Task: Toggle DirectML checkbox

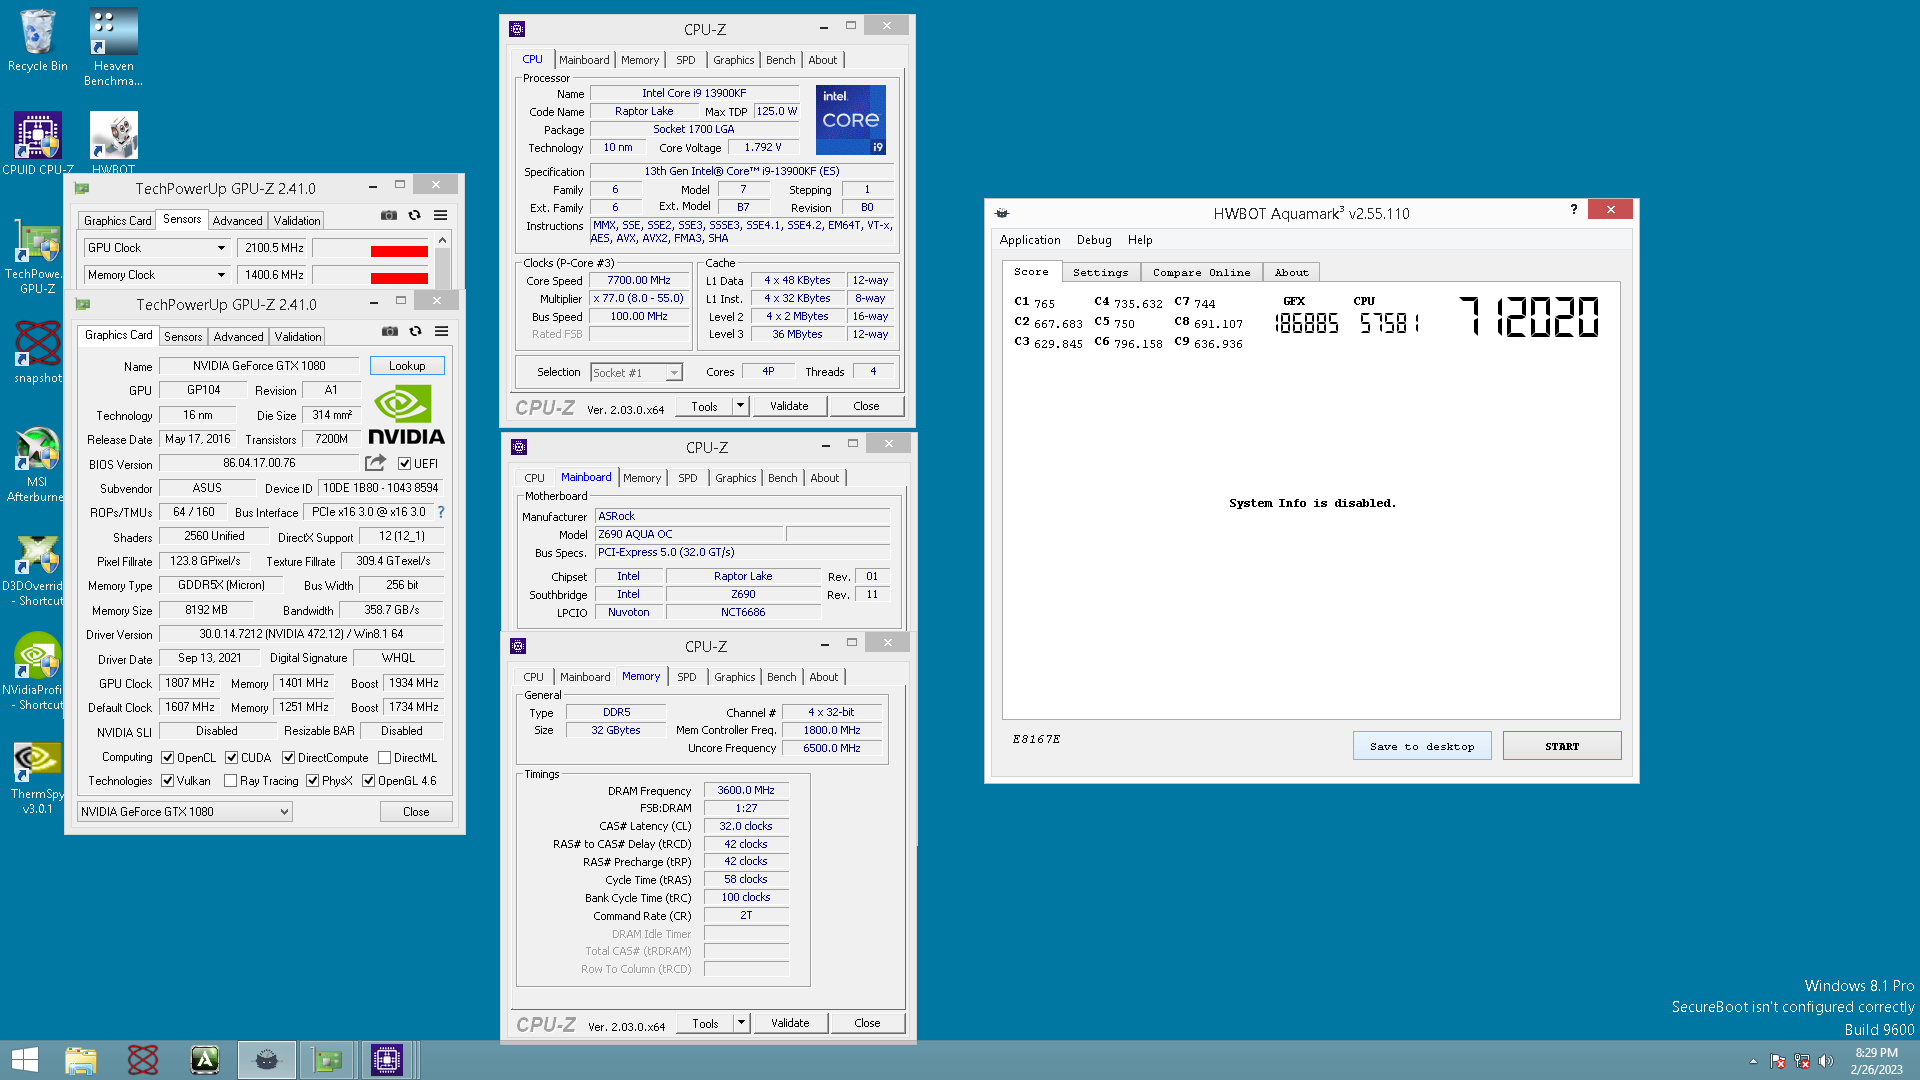Action: pyautogui.click(x=385, y=758)
